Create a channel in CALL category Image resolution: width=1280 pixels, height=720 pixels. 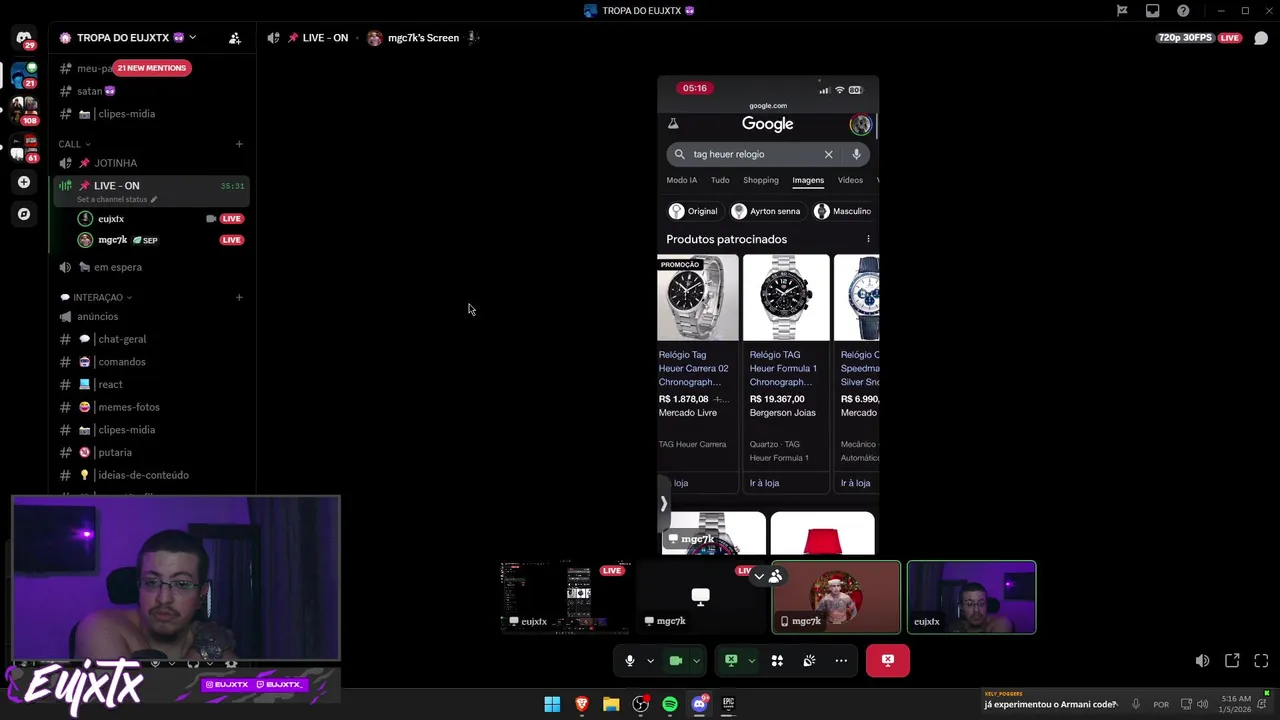[239, 144]
